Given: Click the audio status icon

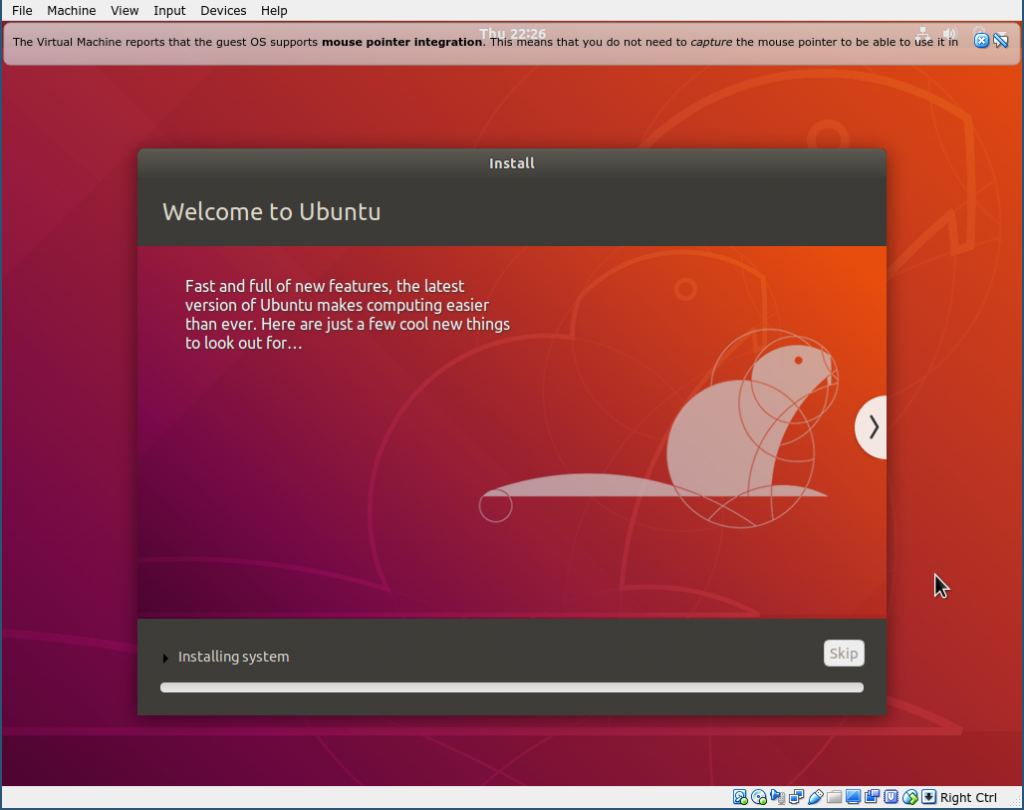Looking at the screenshot, I should click(777, 797).
